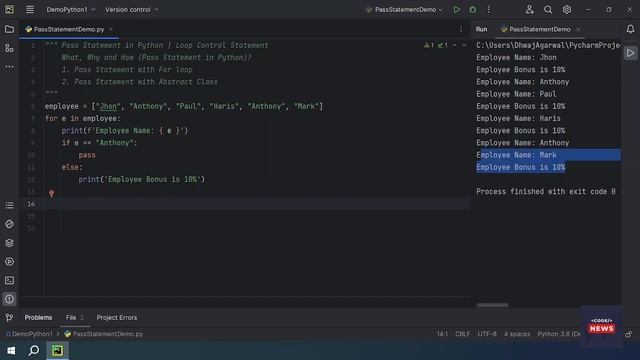Expand the Version control dropdown
Image resolution: width=640 pixels, height=360 pixels.
coord(131,9)
